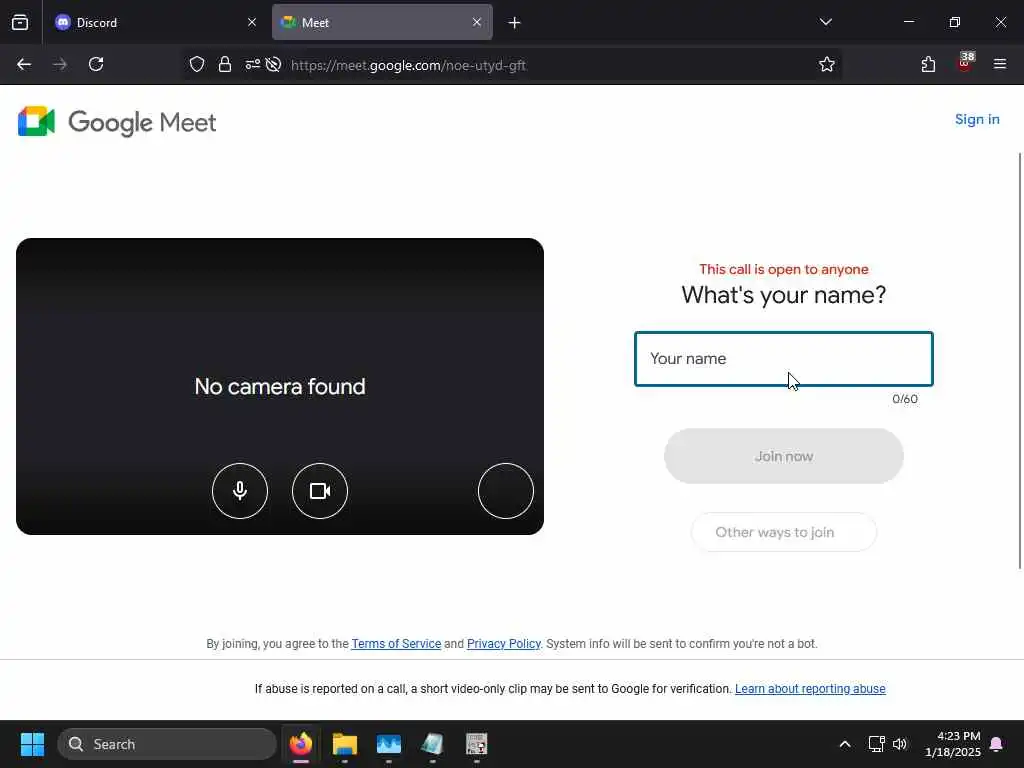The height and width of the screenshot is (768, 1024).
Task: Focus the Your name field
Action: tap(784, 359)
